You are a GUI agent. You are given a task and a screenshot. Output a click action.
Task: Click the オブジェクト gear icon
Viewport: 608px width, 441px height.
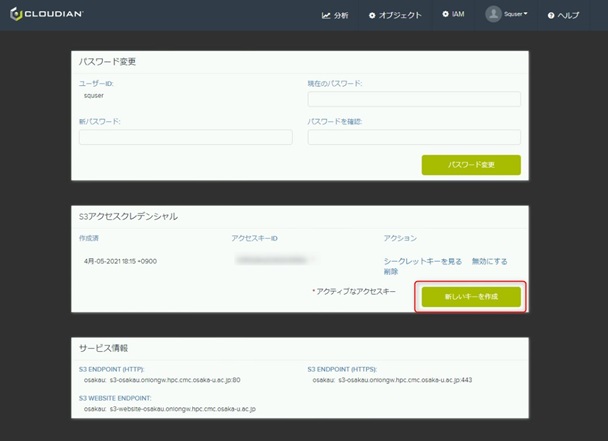pyautogui.click(x=372, y=16)
